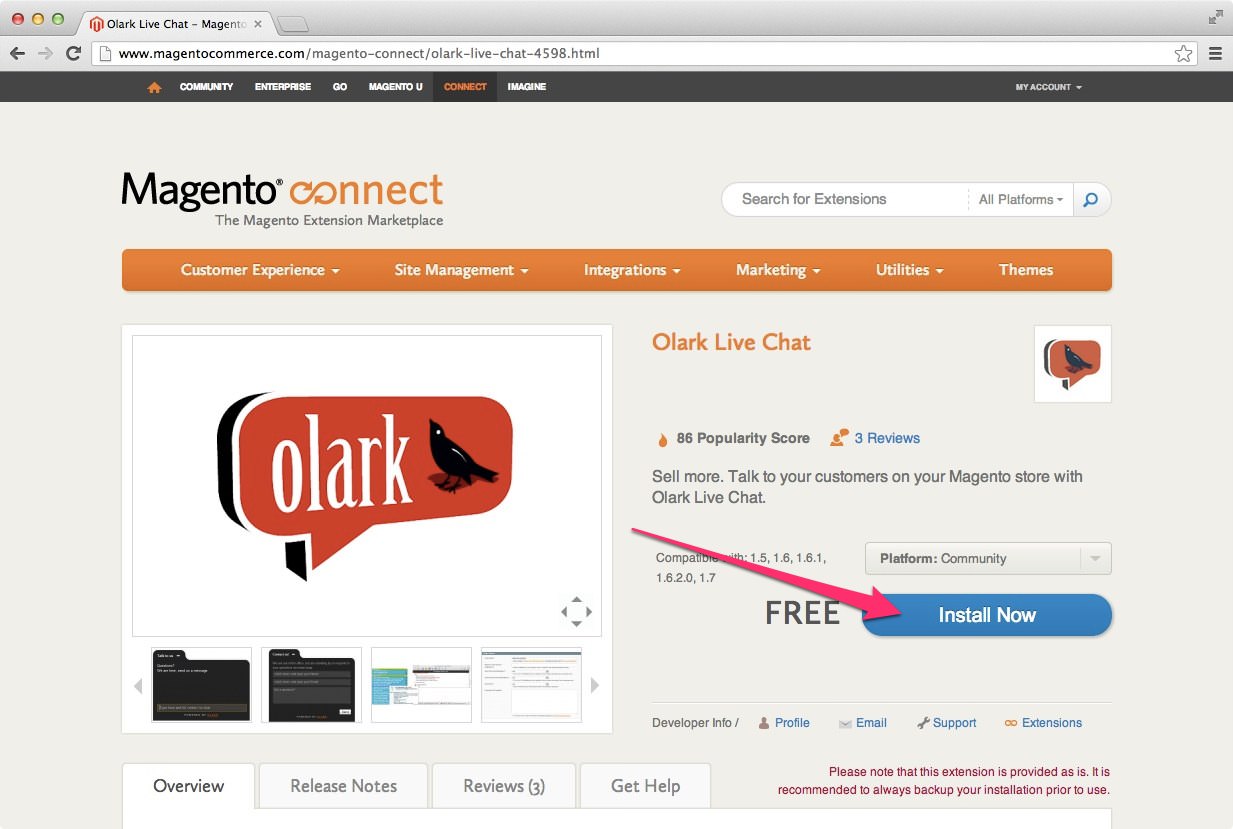Open the Chrome hamburger menu icon
Screen dimensions: 1233x829
pyautogui.click(x=1215, y=53)
